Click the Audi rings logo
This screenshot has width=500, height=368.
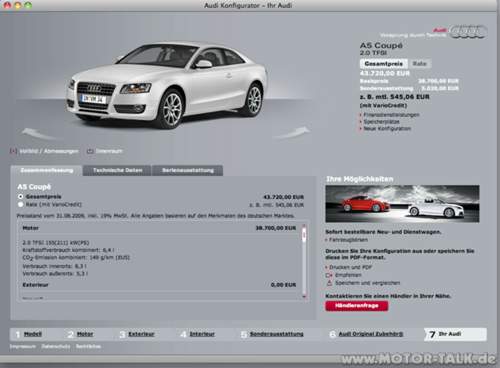point(468,32)
